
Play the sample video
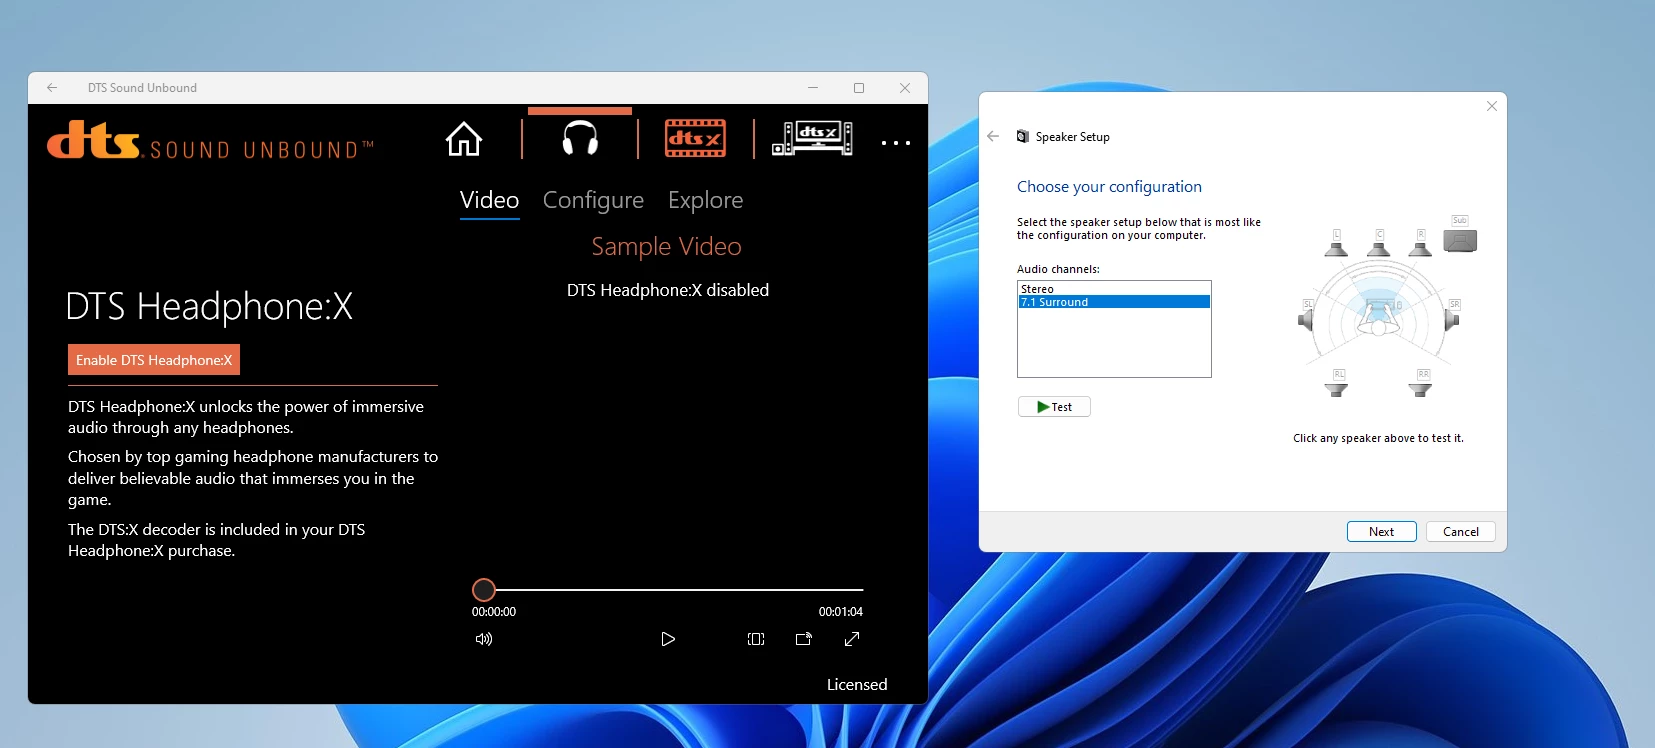668,639
